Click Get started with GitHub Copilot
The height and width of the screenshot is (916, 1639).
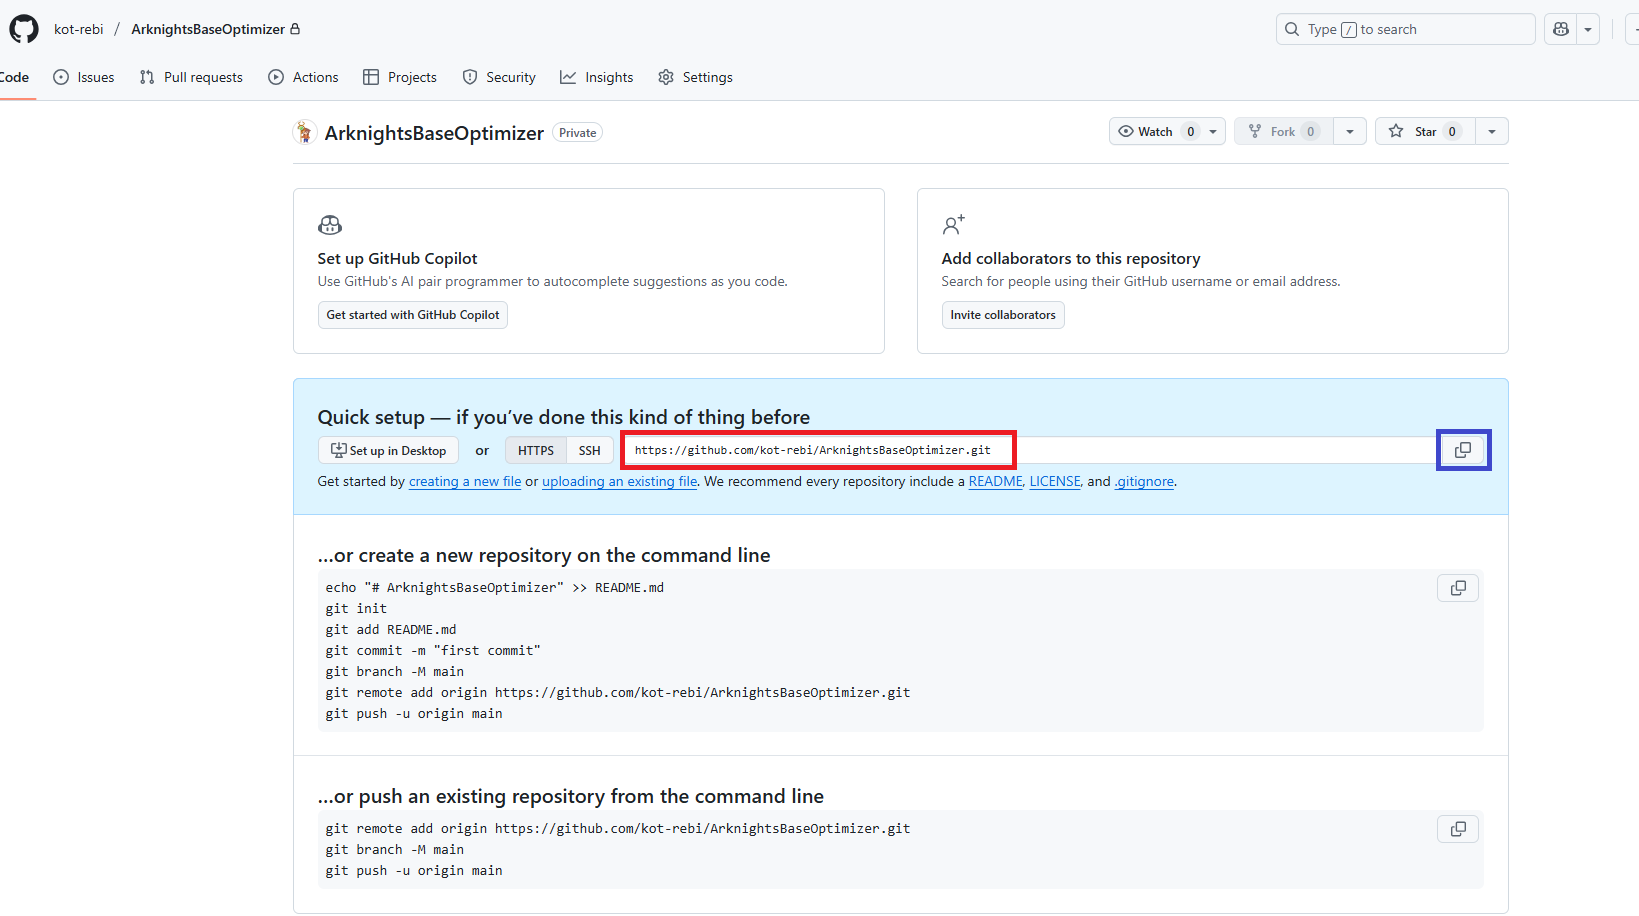(x=413, y=315)
